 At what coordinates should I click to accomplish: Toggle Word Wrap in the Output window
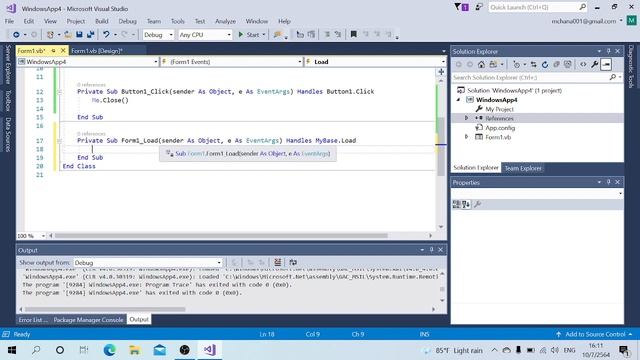tap(293, 262)
